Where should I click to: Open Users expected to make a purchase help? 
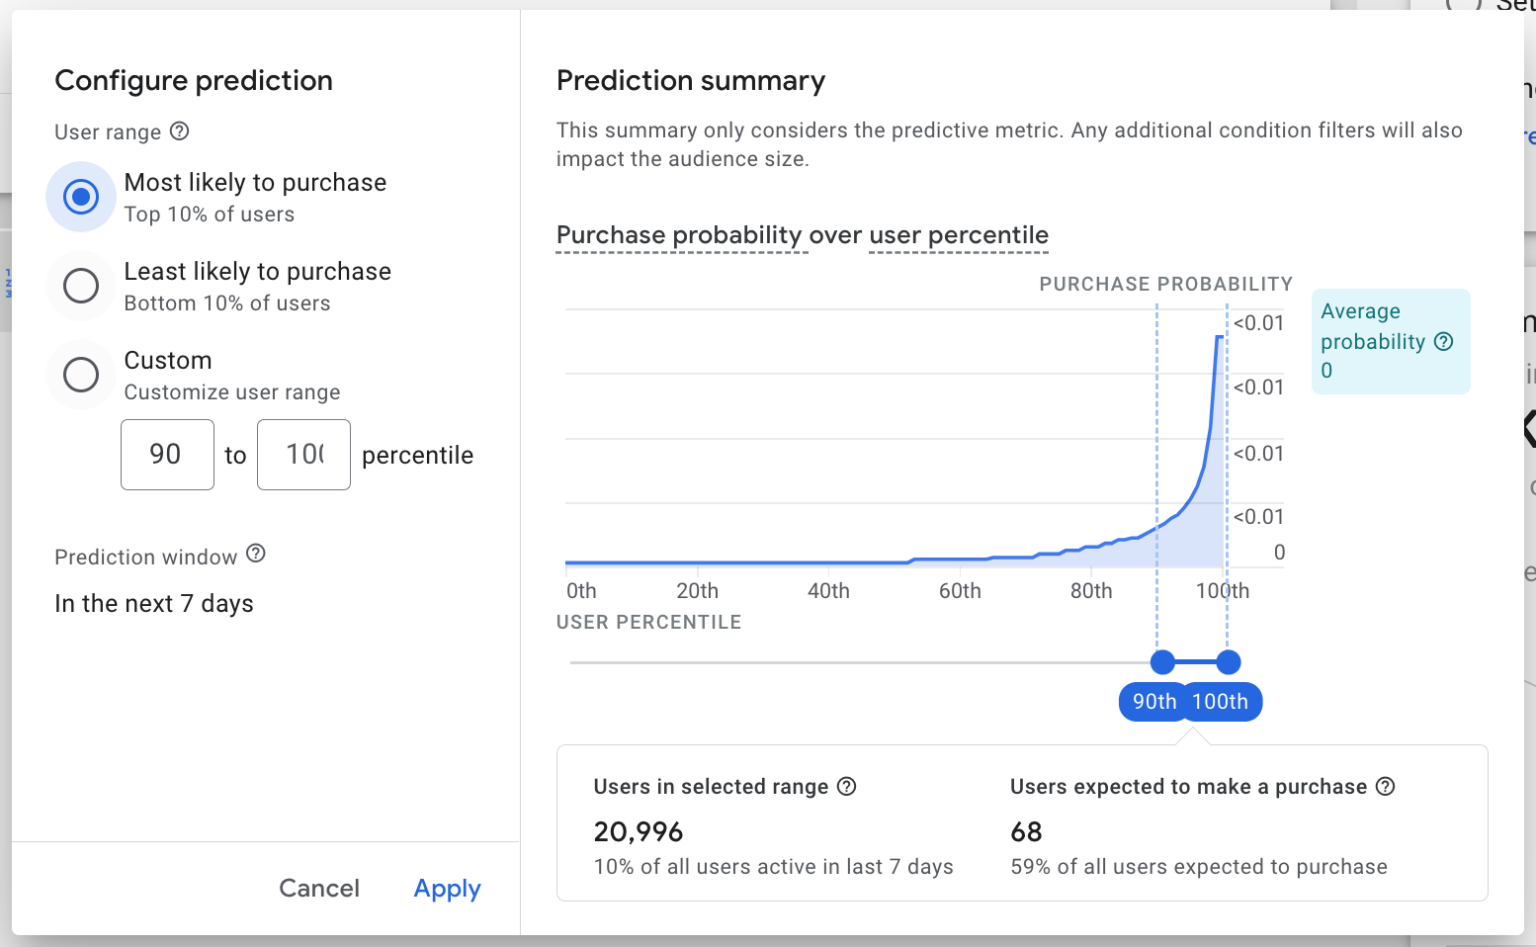(x=1386, y=787)
